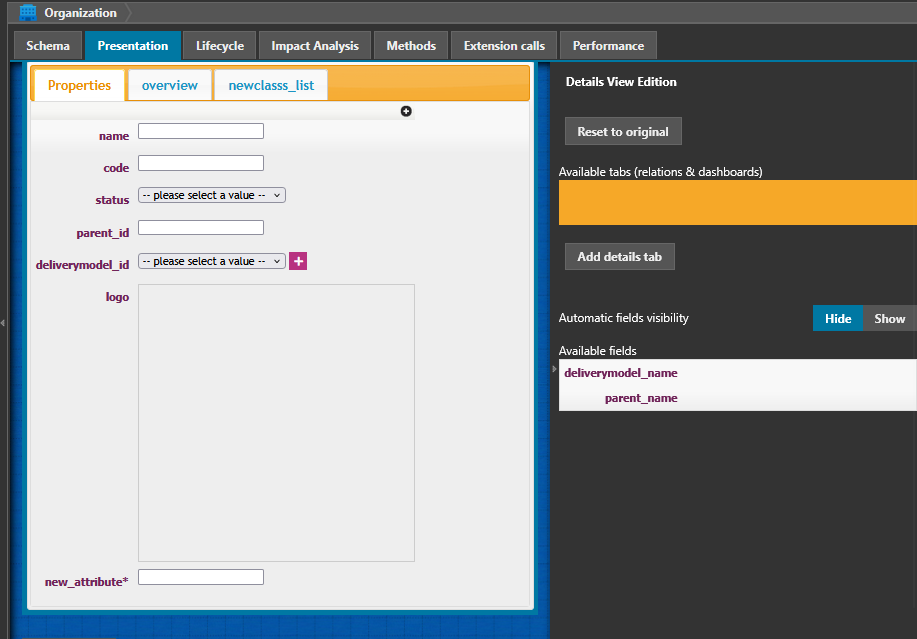
Task: Open the newclasss_list details tab
Action: pyautogui.click(x=271, y=85)
